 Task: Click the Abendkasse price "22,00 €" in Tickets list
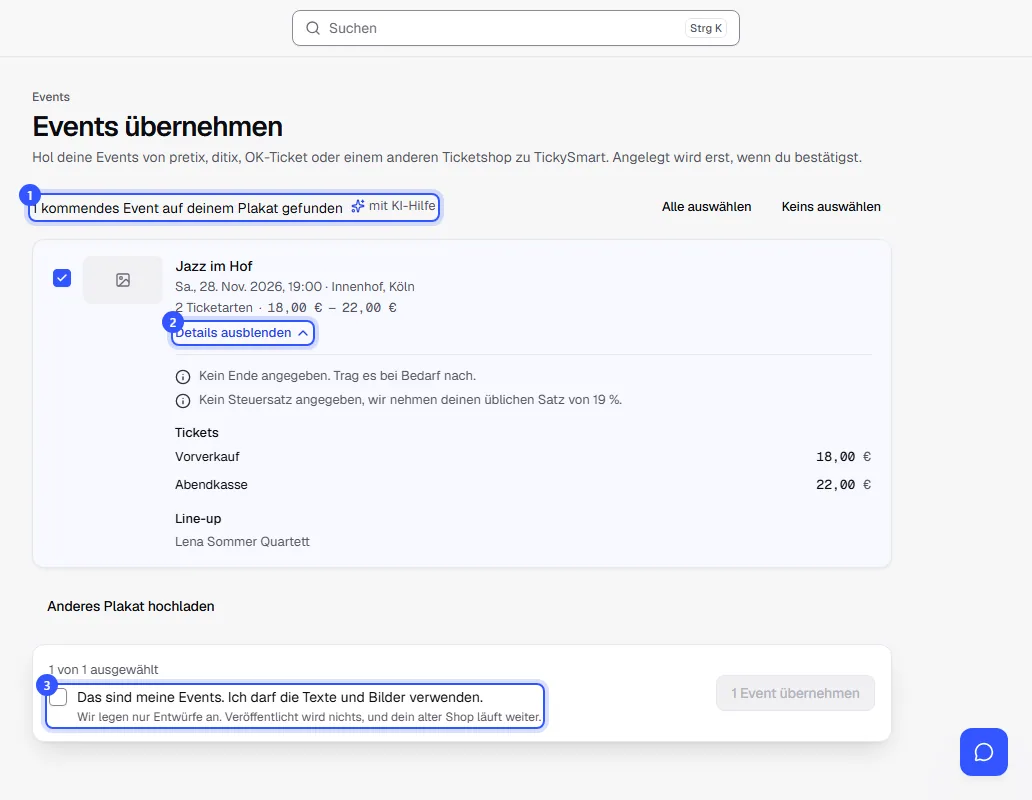[x=843, y=485]
